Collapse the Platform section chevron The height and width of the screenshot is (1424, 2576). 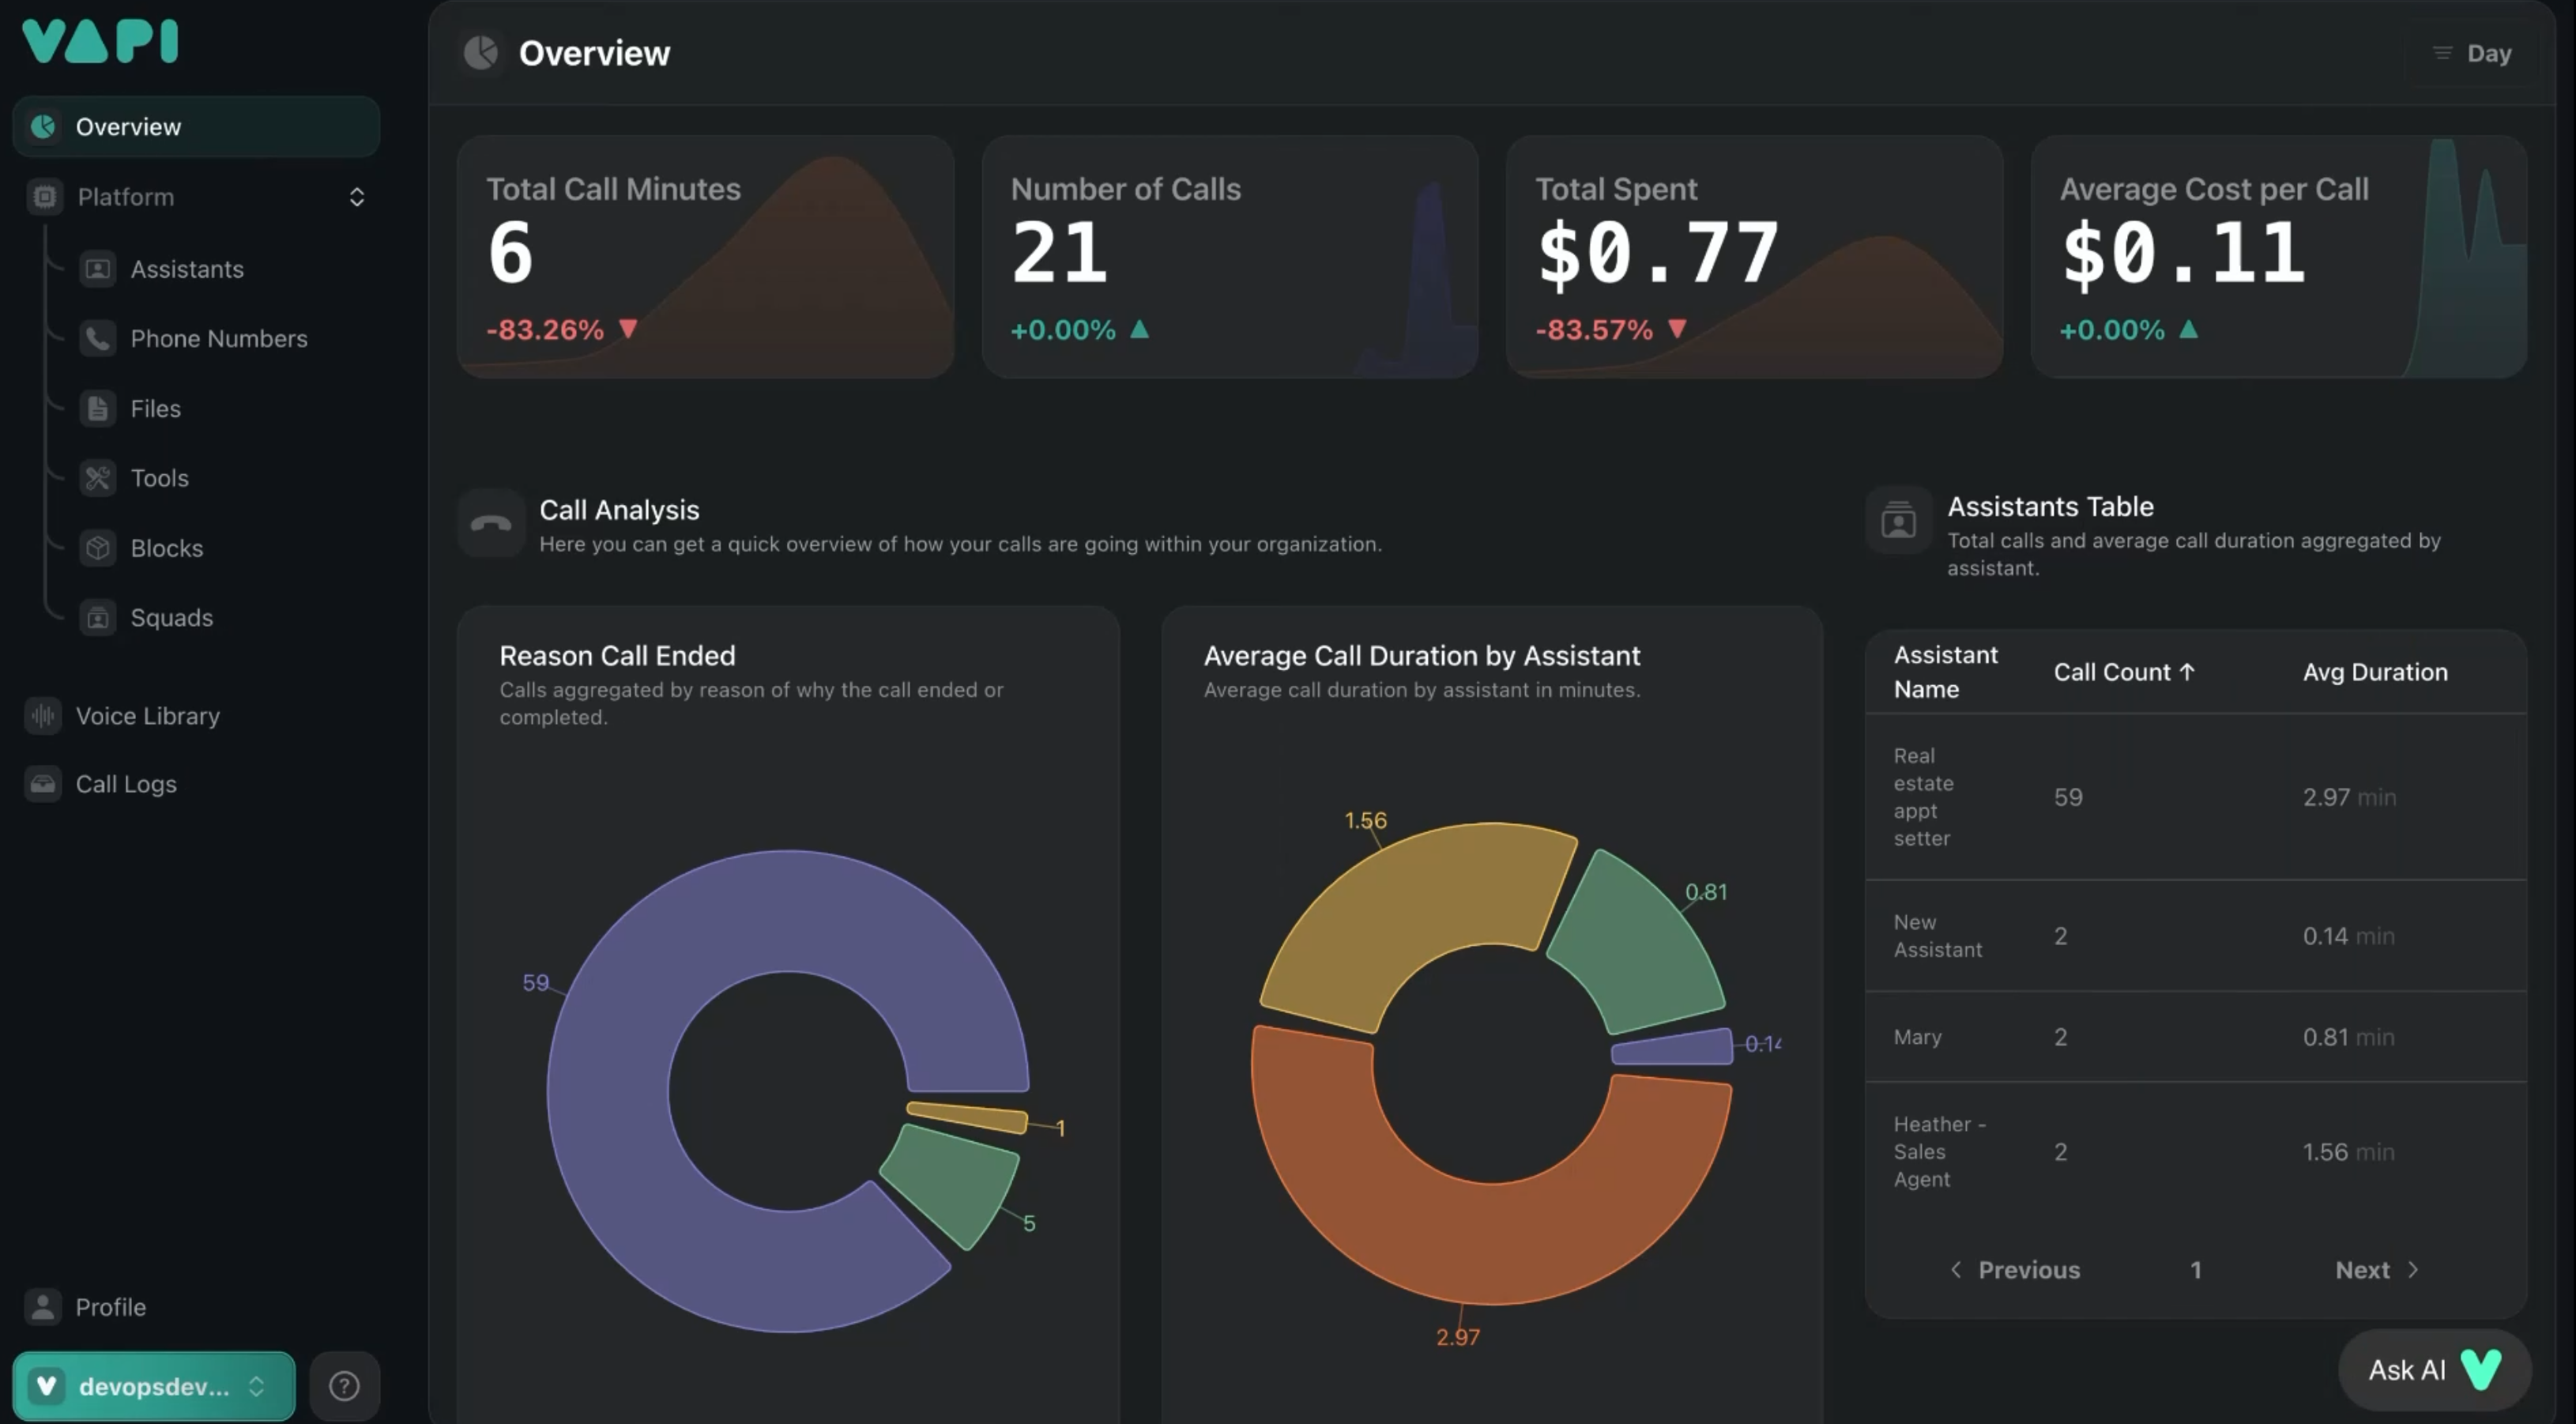click(356, 197)
